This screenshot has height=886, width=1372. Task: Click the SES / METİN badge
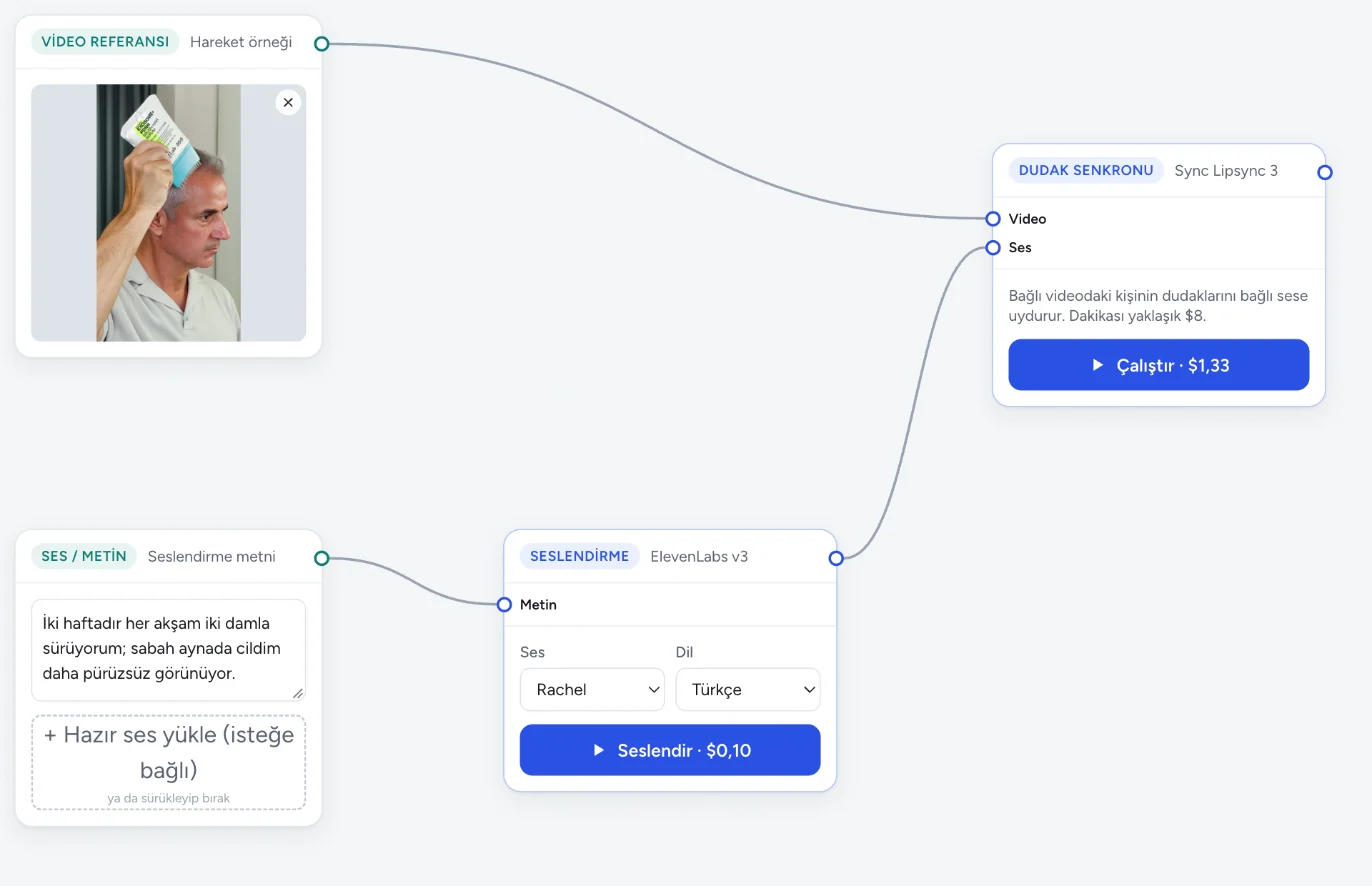pyautogui.click(x=84, y=556)
